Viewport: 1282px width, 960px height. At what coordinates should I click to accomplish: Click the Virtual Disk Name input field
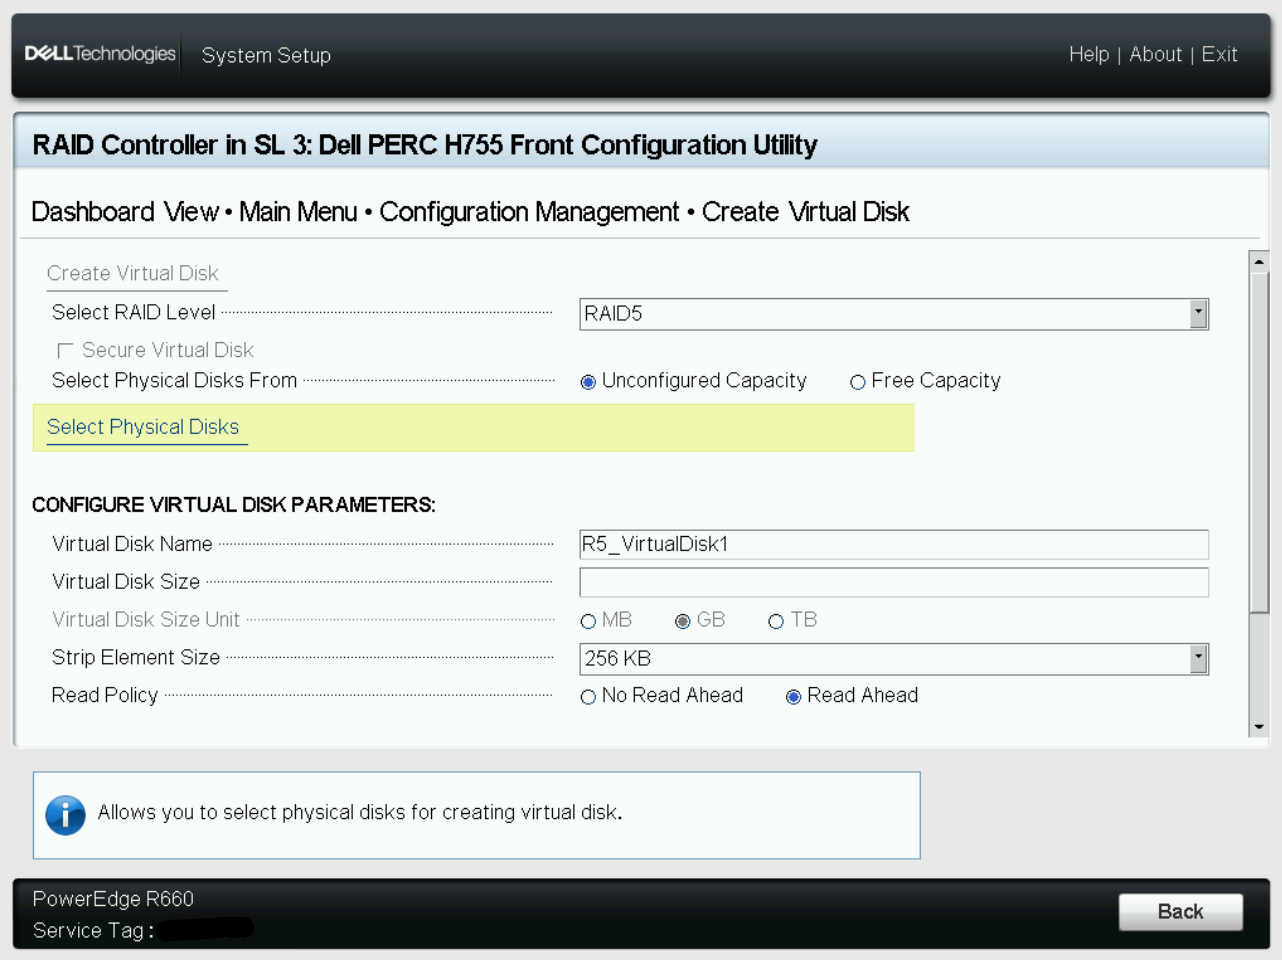click(894, 544)
